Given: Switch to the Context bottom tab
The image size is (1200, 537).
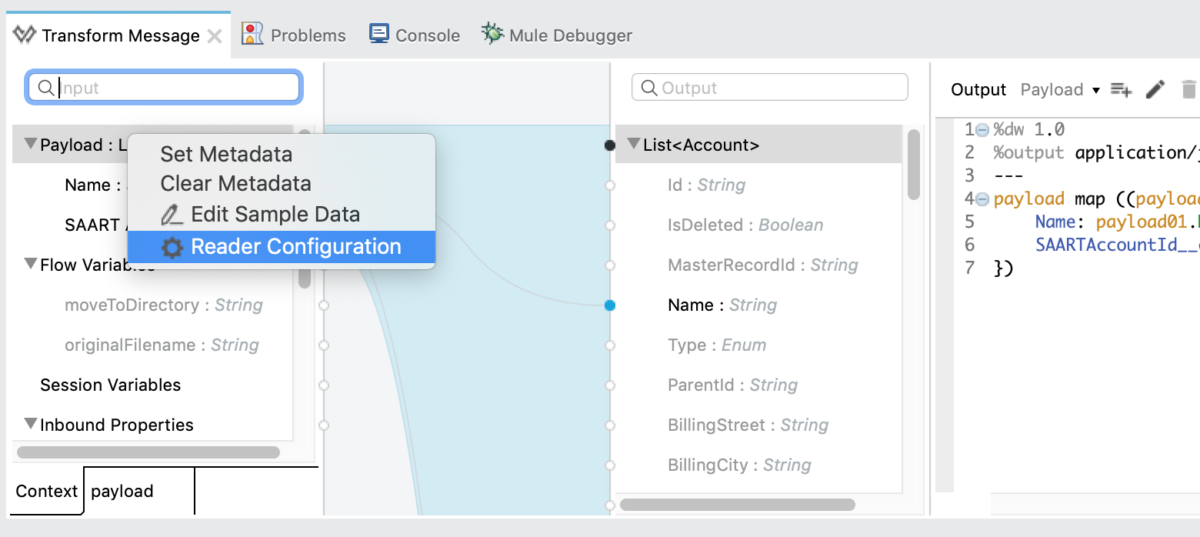Looking at the screenshot, I should (x=47, y=491).
